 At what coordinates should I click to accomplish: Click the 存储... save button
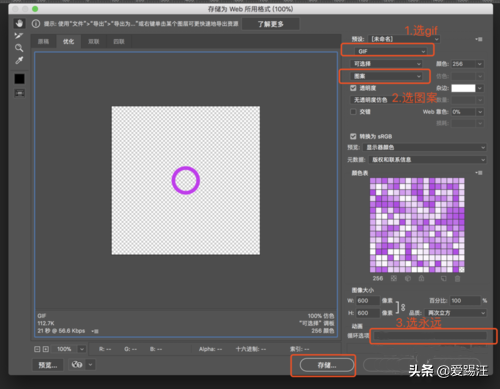tap(326, 365)
